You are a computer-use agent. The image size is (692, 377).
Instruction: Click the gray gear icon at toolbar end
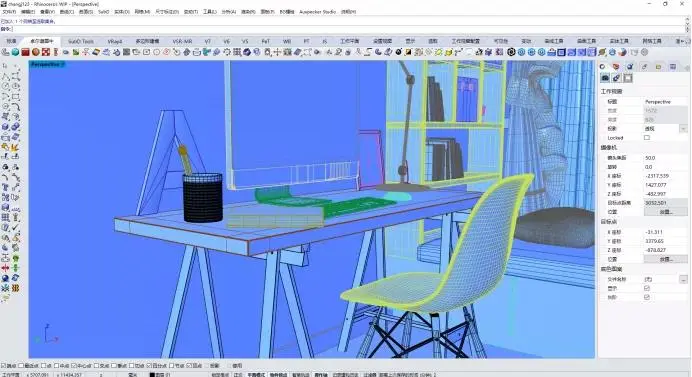[x=644, y=52]
